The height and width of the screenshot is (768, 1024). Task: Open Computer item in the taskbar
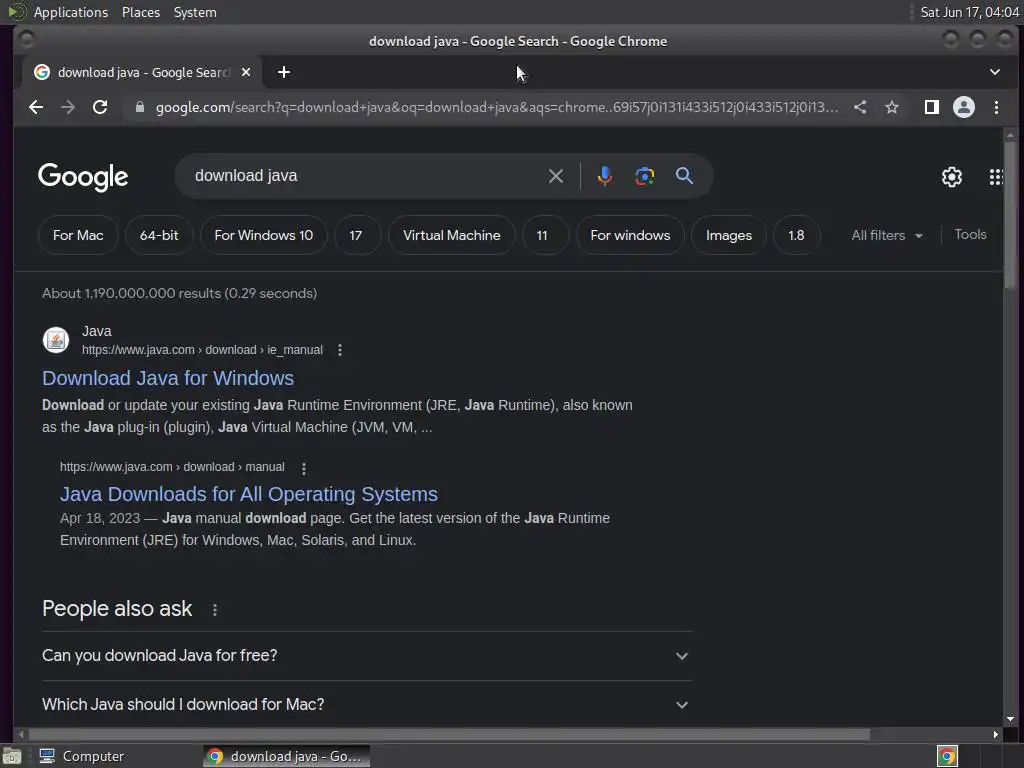[82, 756]
